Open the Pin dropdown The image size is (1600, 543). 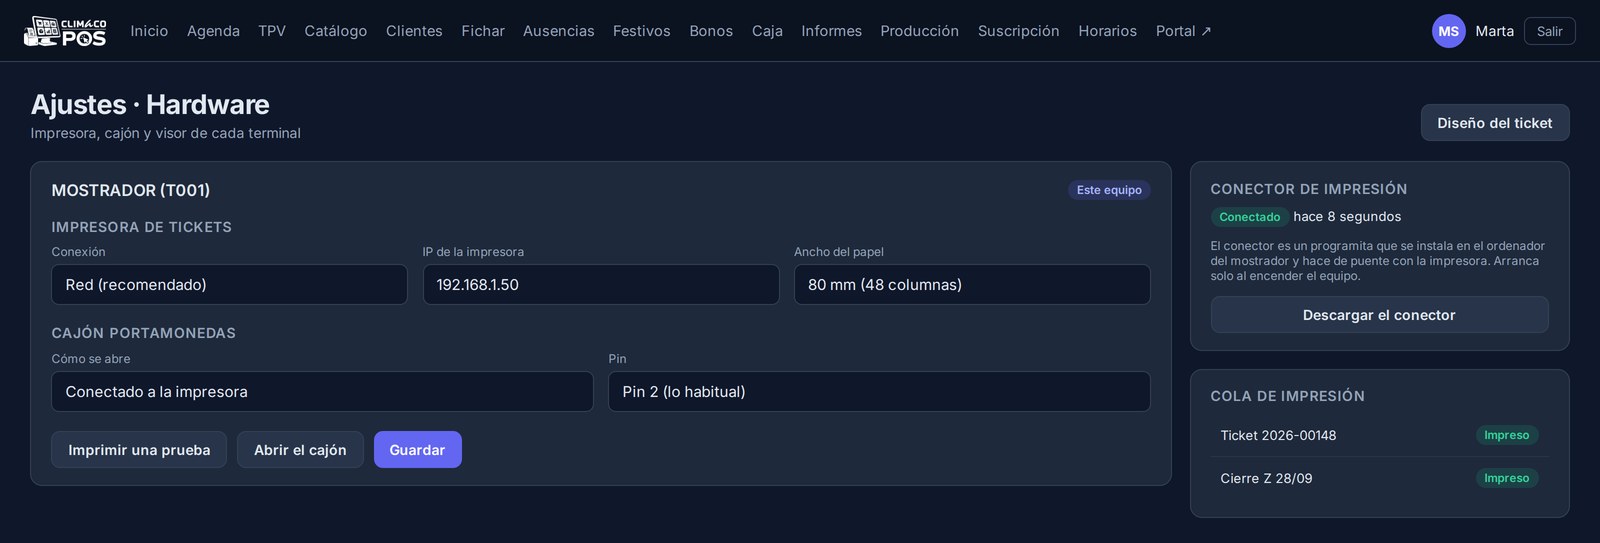click(x=879, y=392)
